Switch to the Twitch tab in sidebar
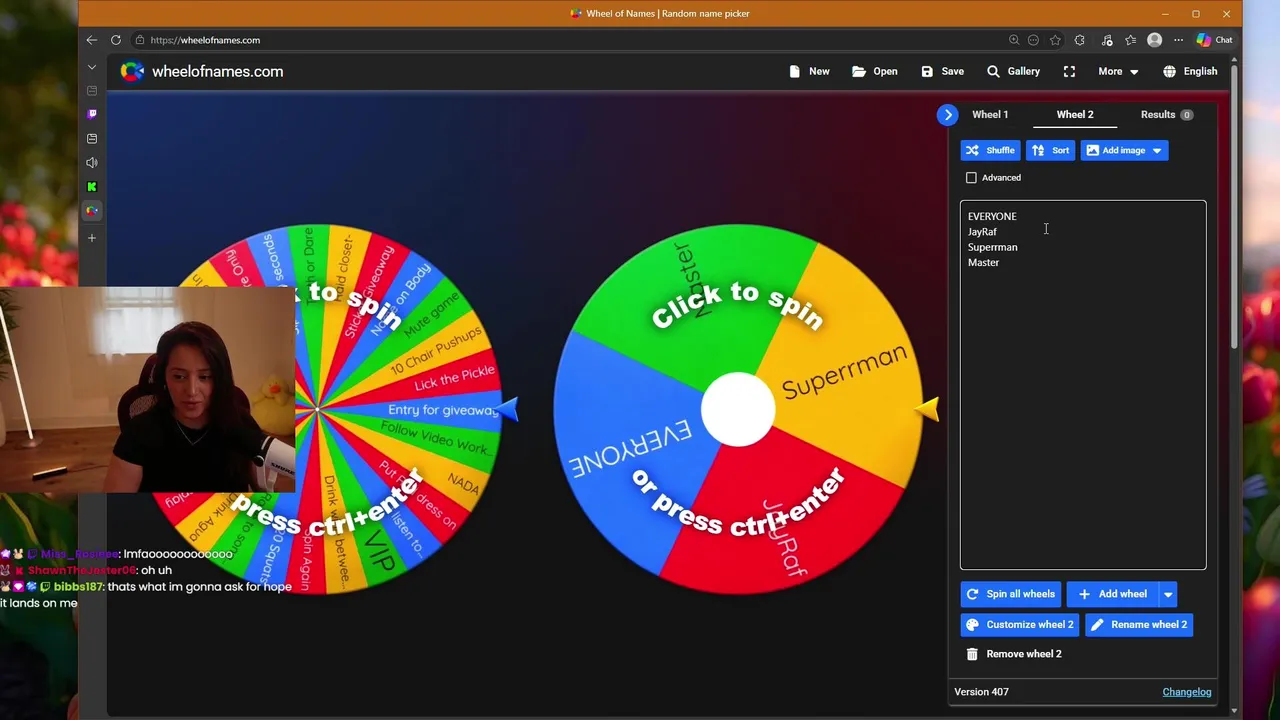1280x720 pixels. click(92, 114)
